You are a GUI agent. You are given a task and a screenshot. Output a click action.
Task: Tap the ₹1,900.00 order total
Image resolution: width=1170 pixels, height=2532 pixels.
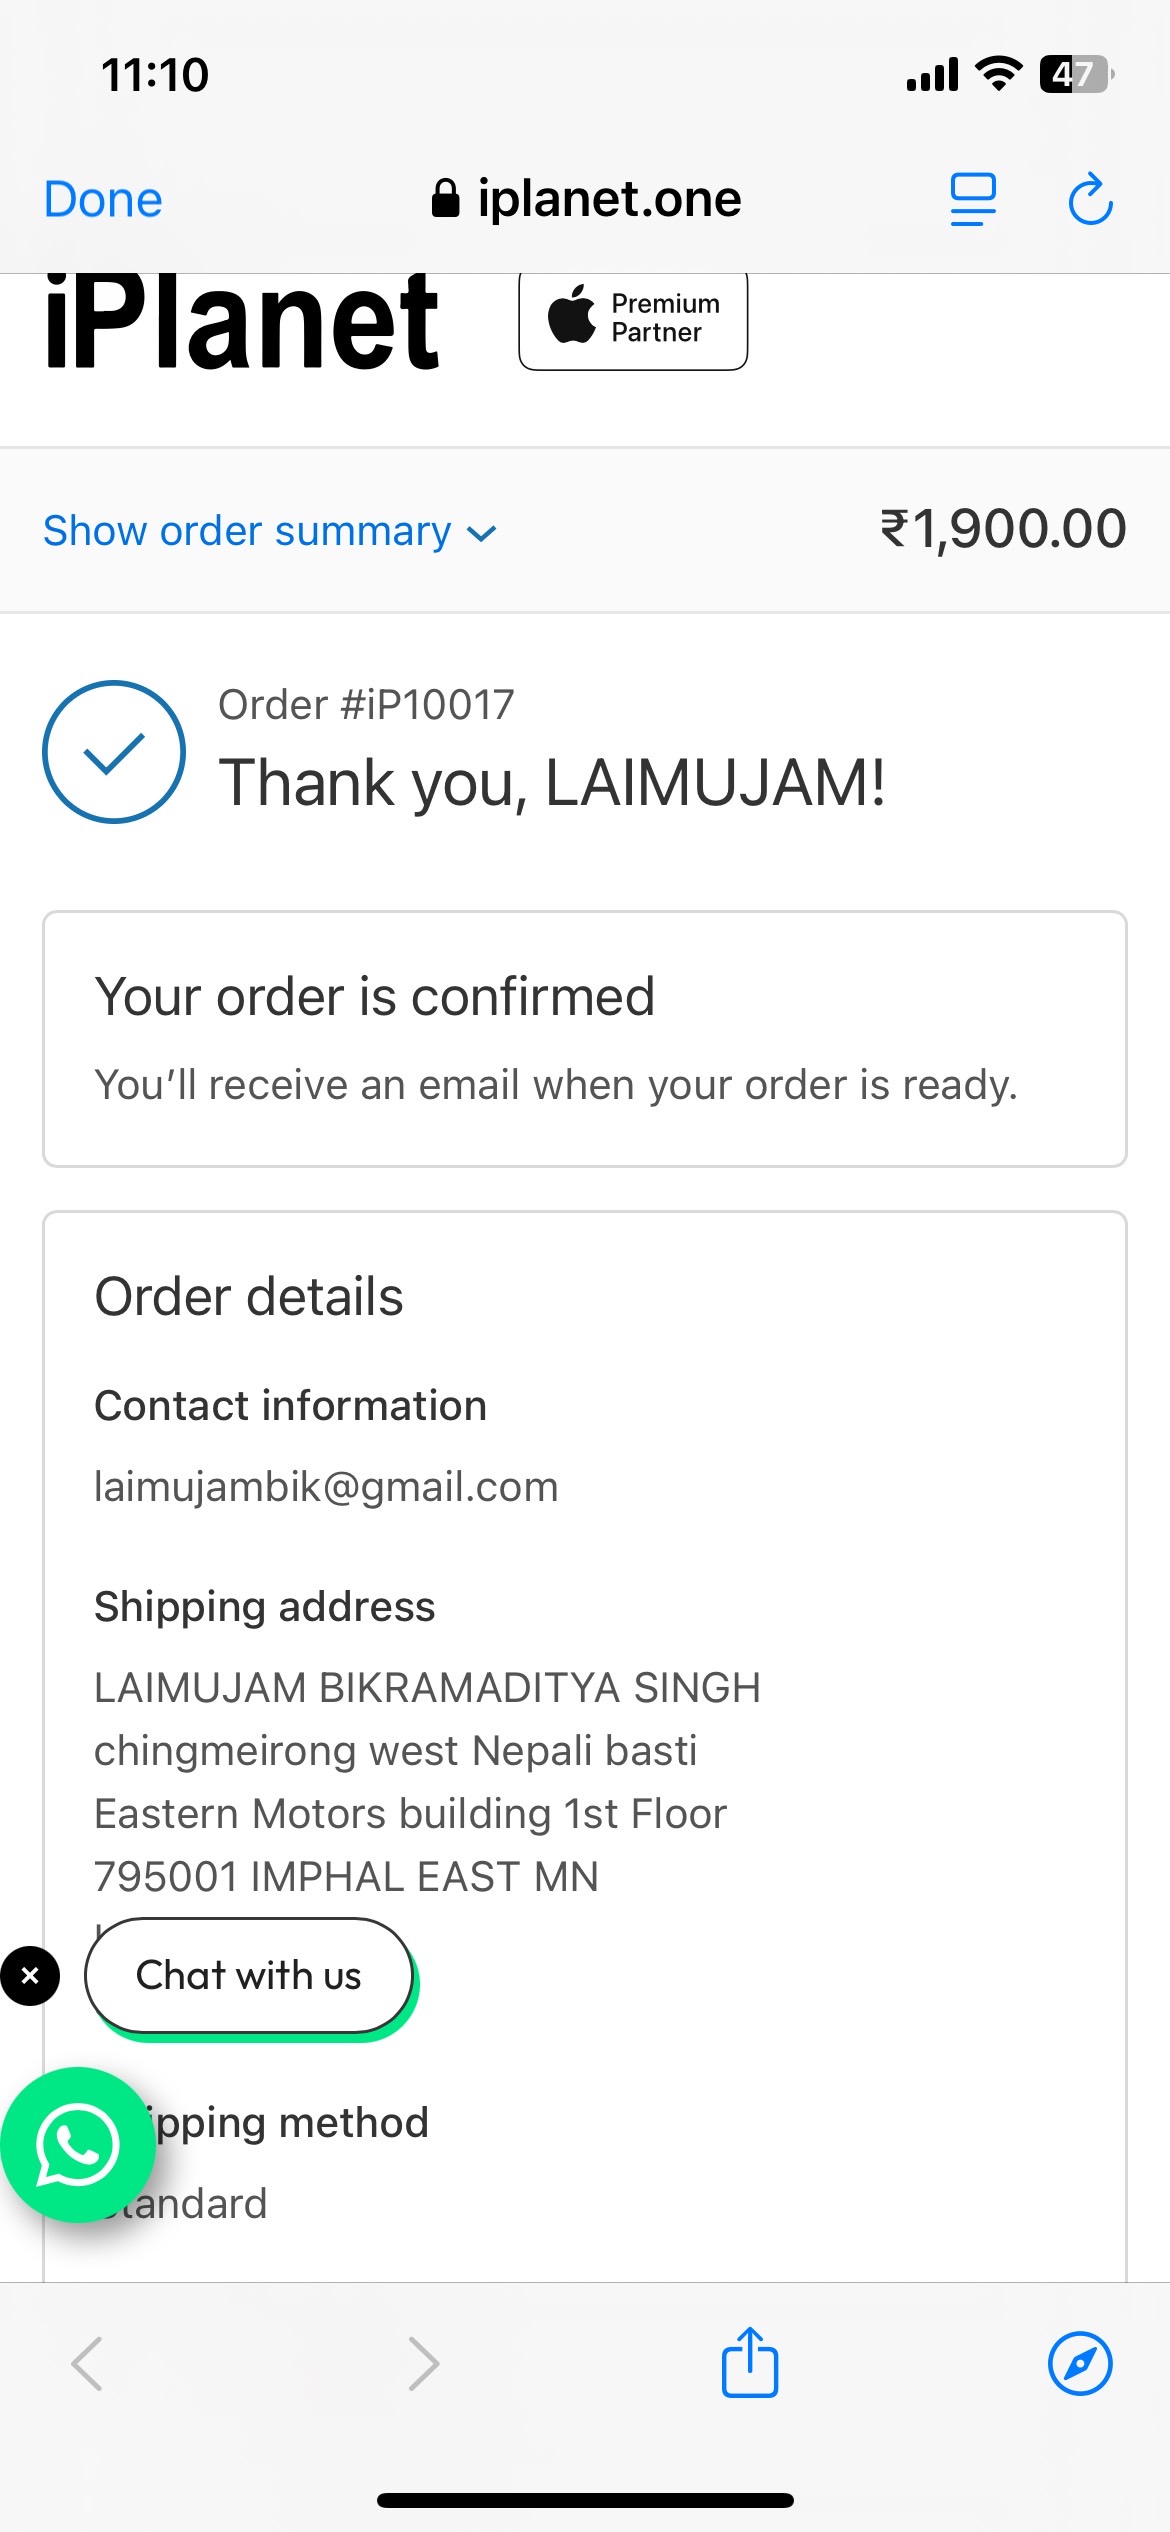[1003, 528]
